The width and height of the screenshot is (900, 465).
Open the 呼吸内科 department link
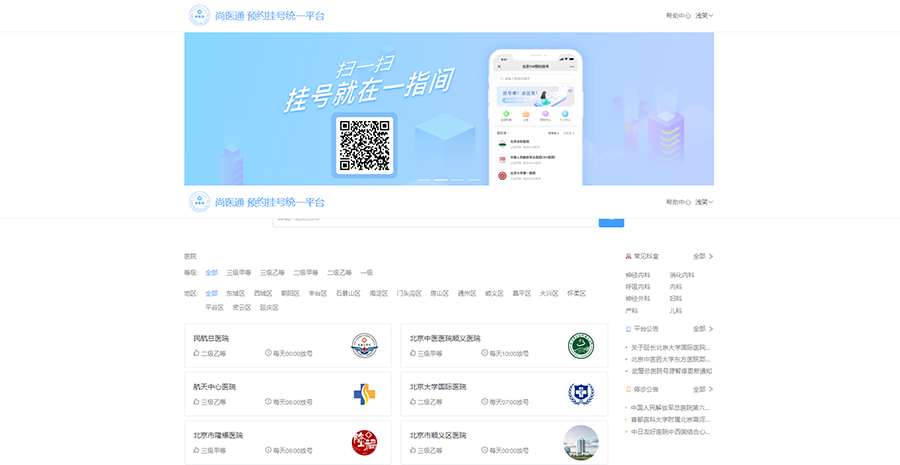point(638,286)
